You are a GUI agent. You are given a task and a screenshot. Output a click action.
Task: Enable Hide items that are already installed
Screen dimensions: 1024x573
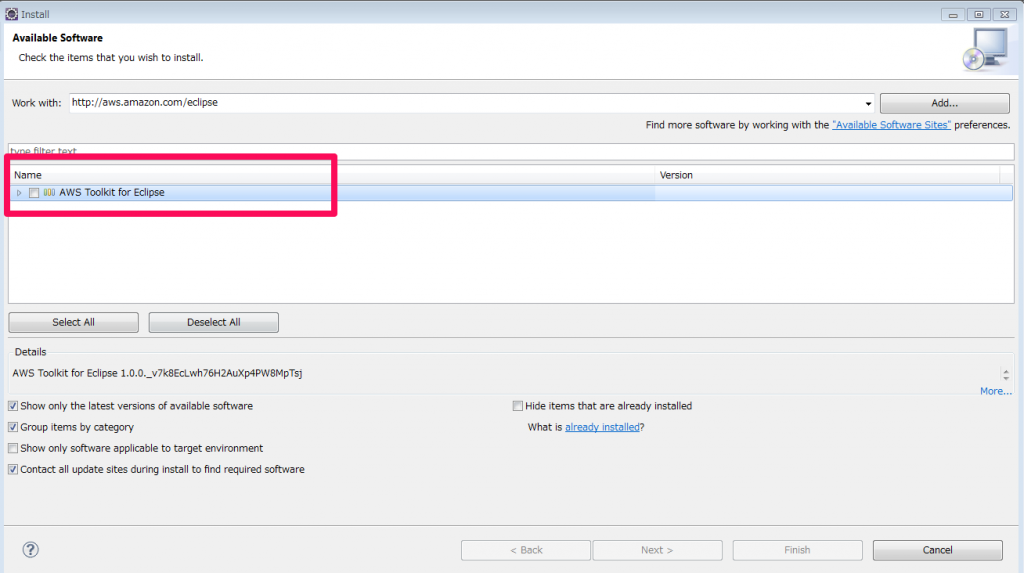coord(517,406)
